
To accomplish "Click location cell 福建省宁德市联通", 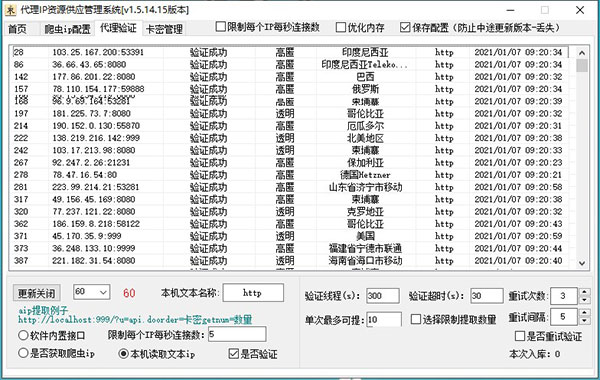I will pyautogui.click(x=365, y=248).
